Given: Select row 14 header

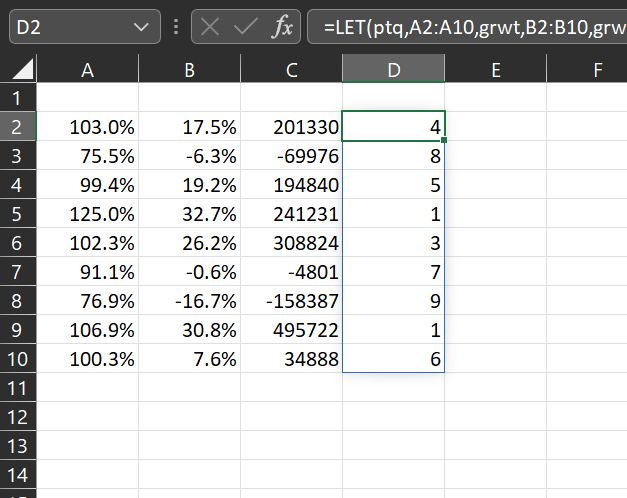Looking at the screenshot, I should tap(18, 474).
